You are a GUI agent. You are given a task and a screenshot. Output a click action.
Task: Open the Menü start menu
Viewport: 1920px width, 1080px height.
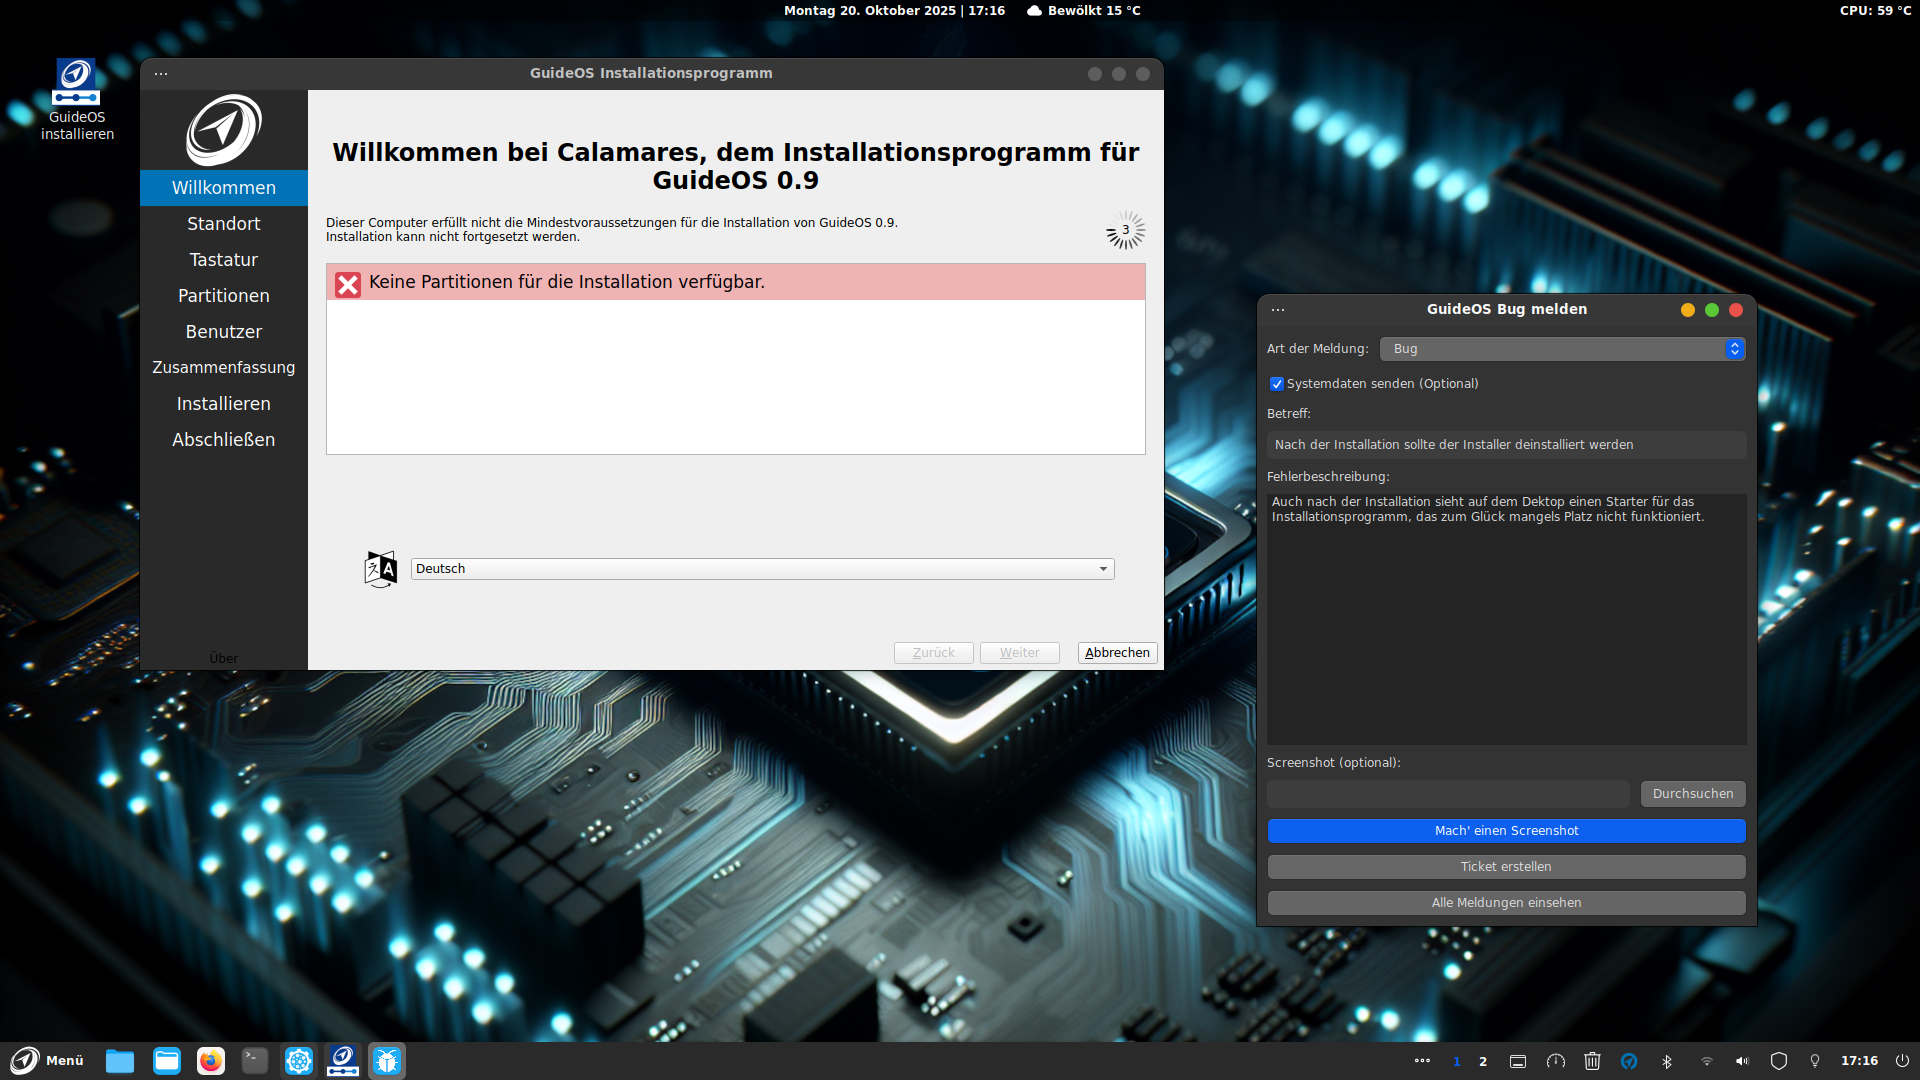[x=47, y=1061]
